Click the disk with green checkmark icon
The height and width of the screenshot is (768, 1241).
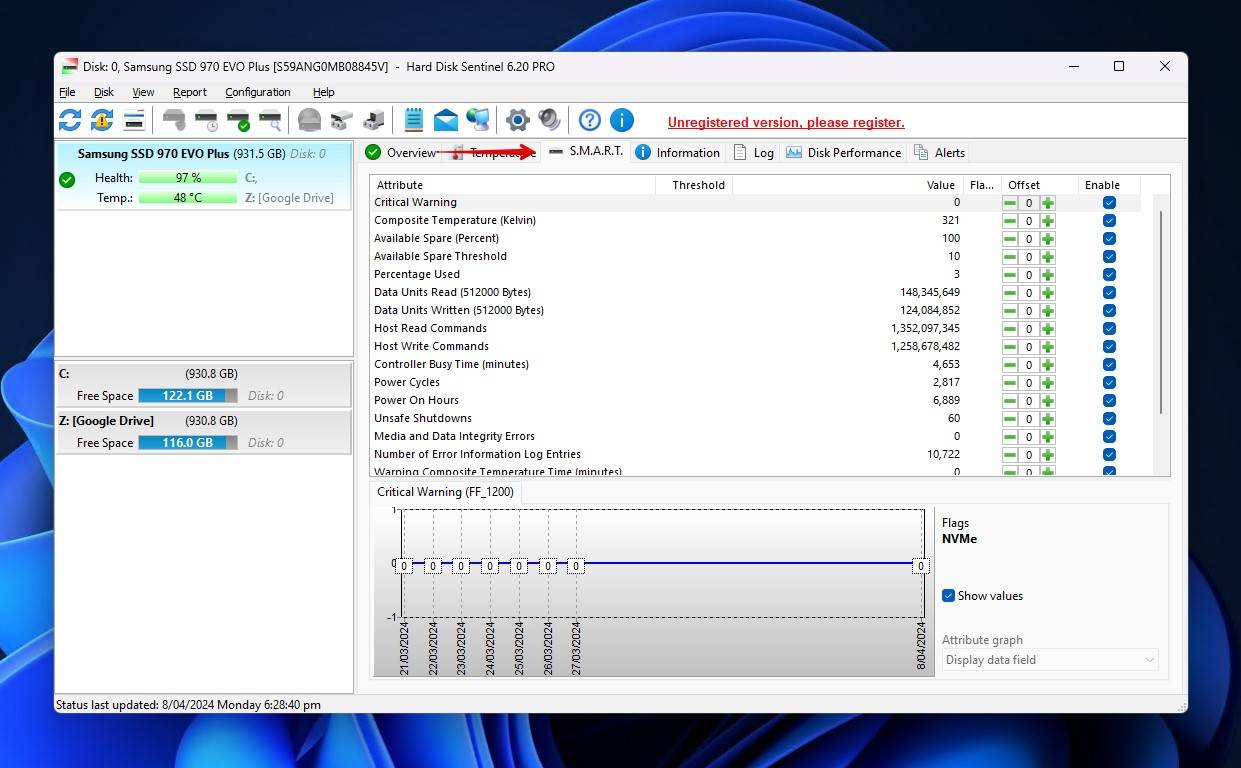click(238, 121)
